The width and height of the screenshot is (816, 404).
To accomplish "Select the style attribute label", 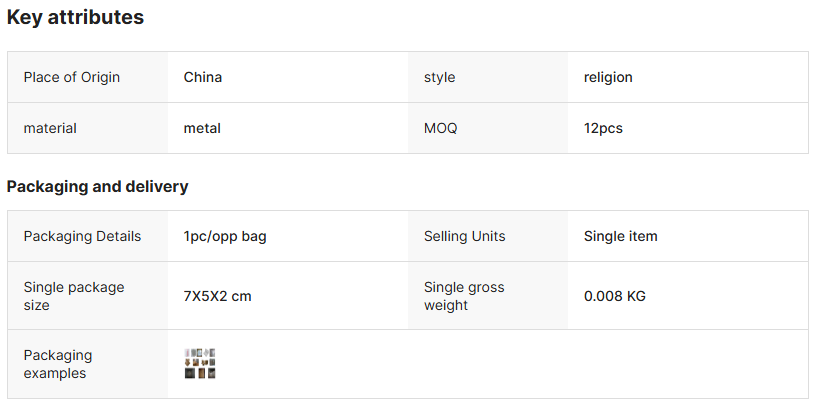I will pyautogui.click(x=440, y=78).
